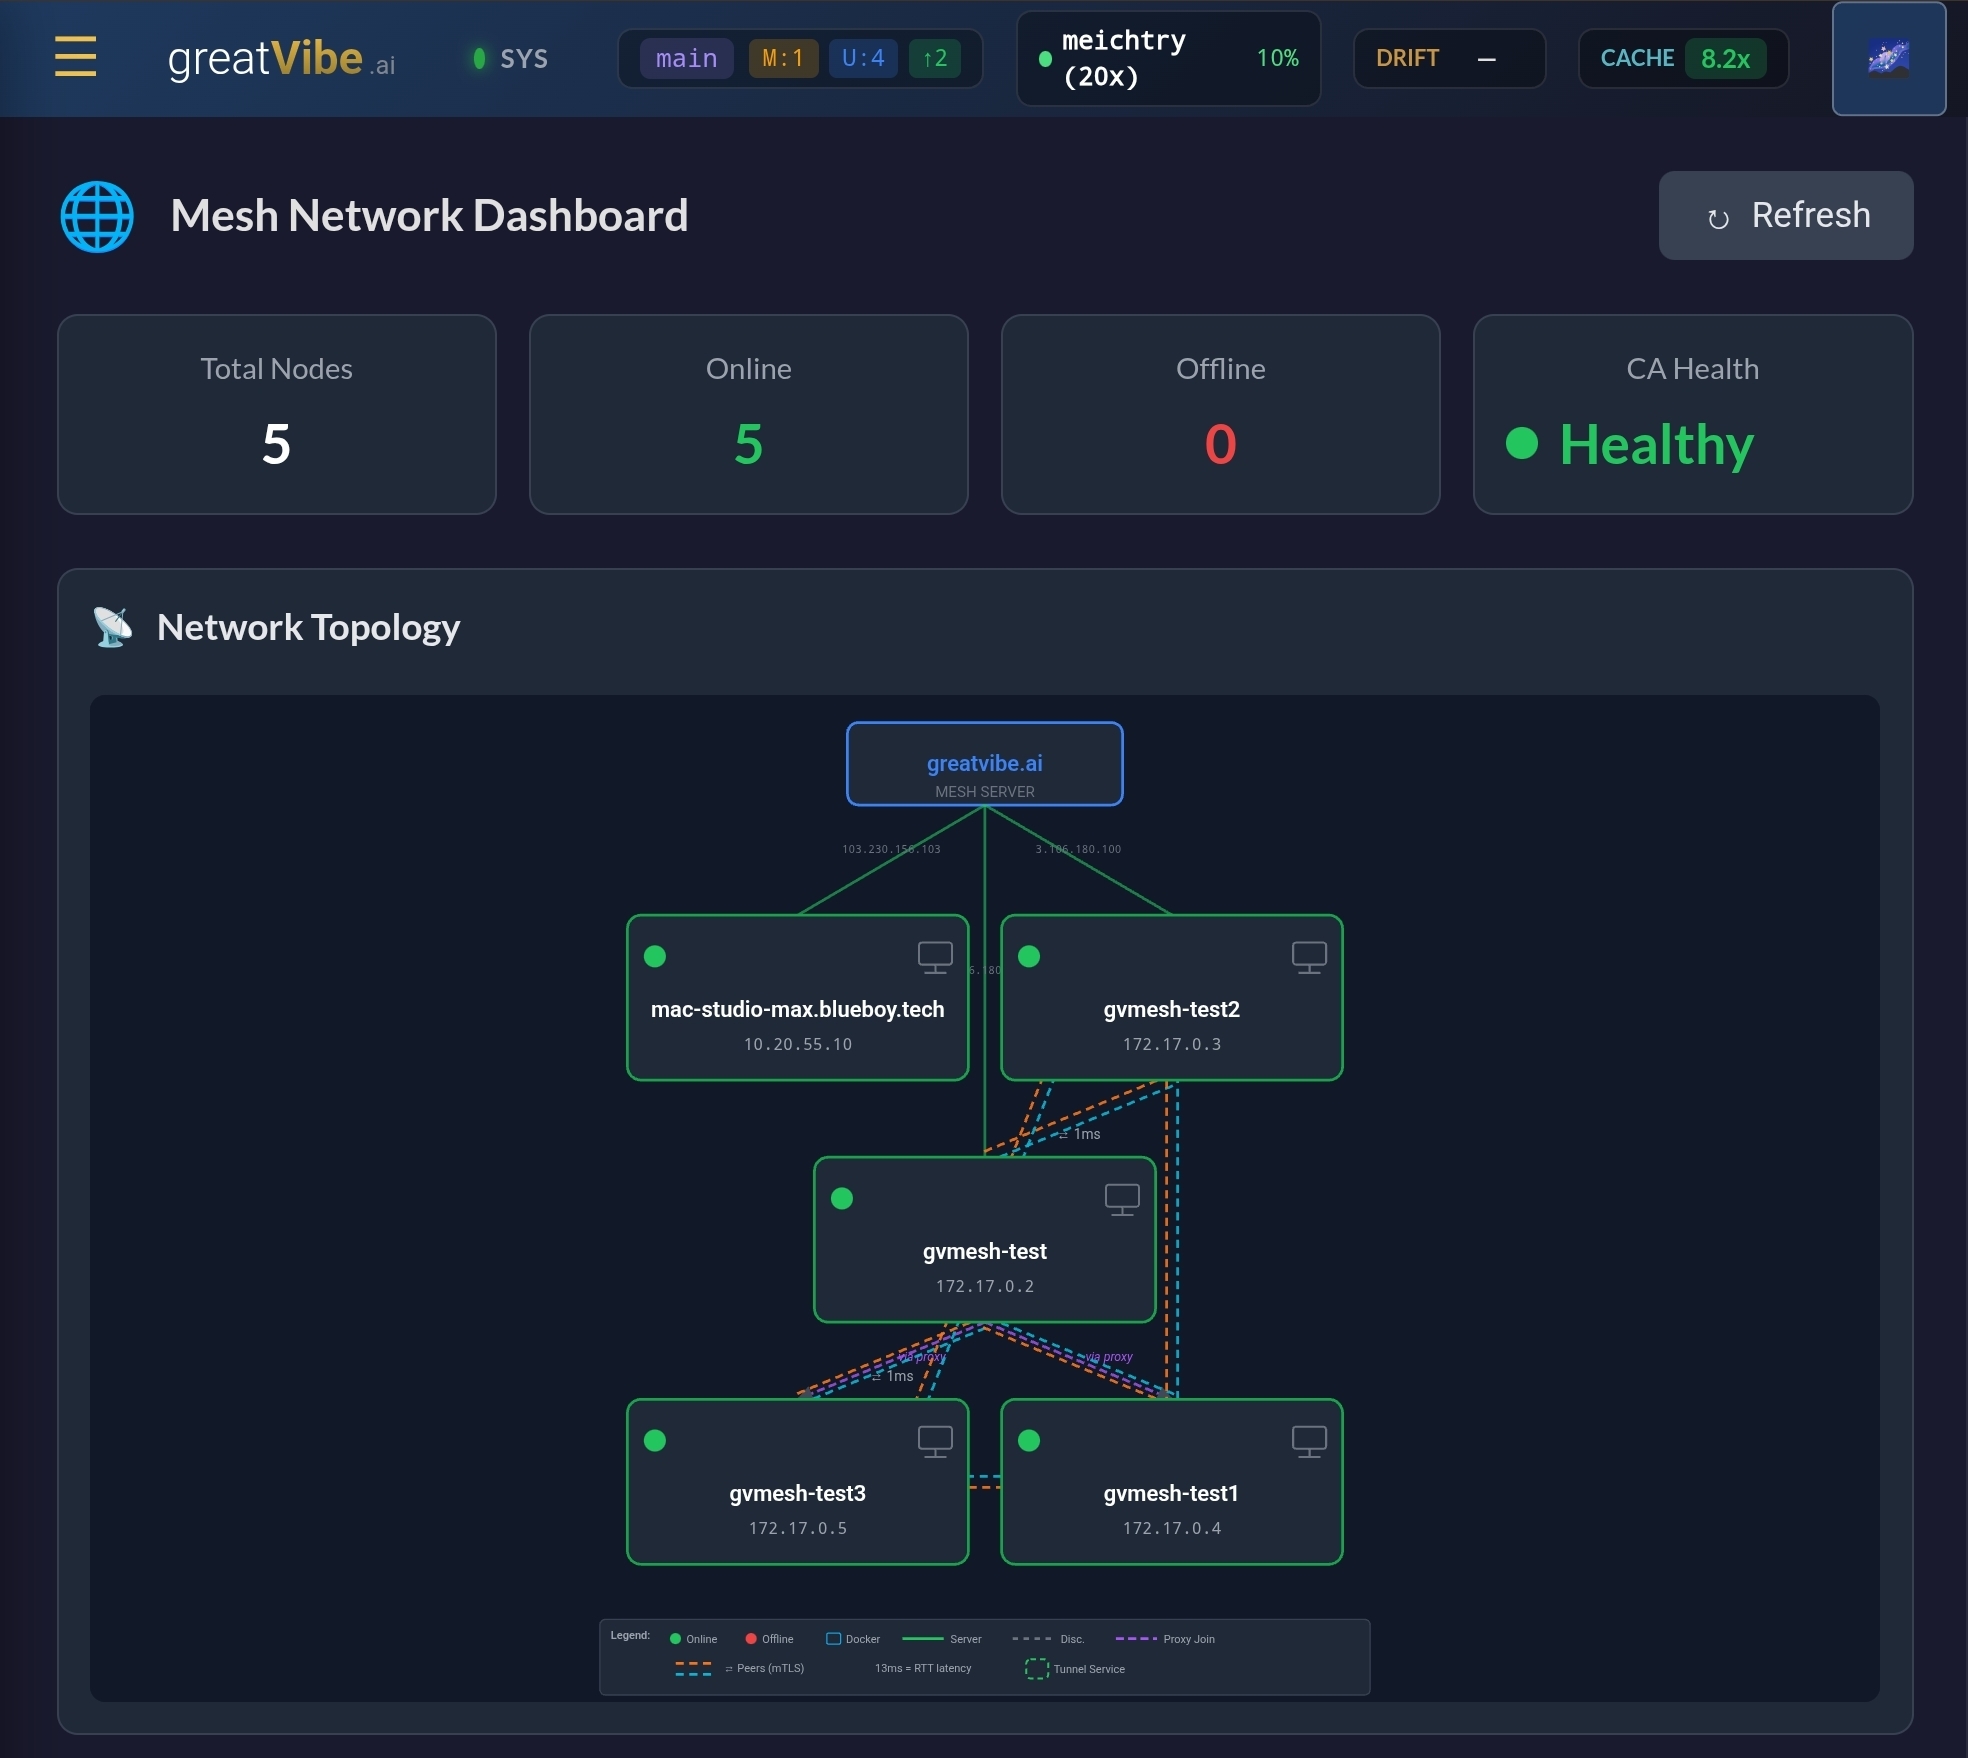This screenshot has width=1968, height=1758.
Task: Click the 10% progress indicator
Action: (x=1277, y=58)
